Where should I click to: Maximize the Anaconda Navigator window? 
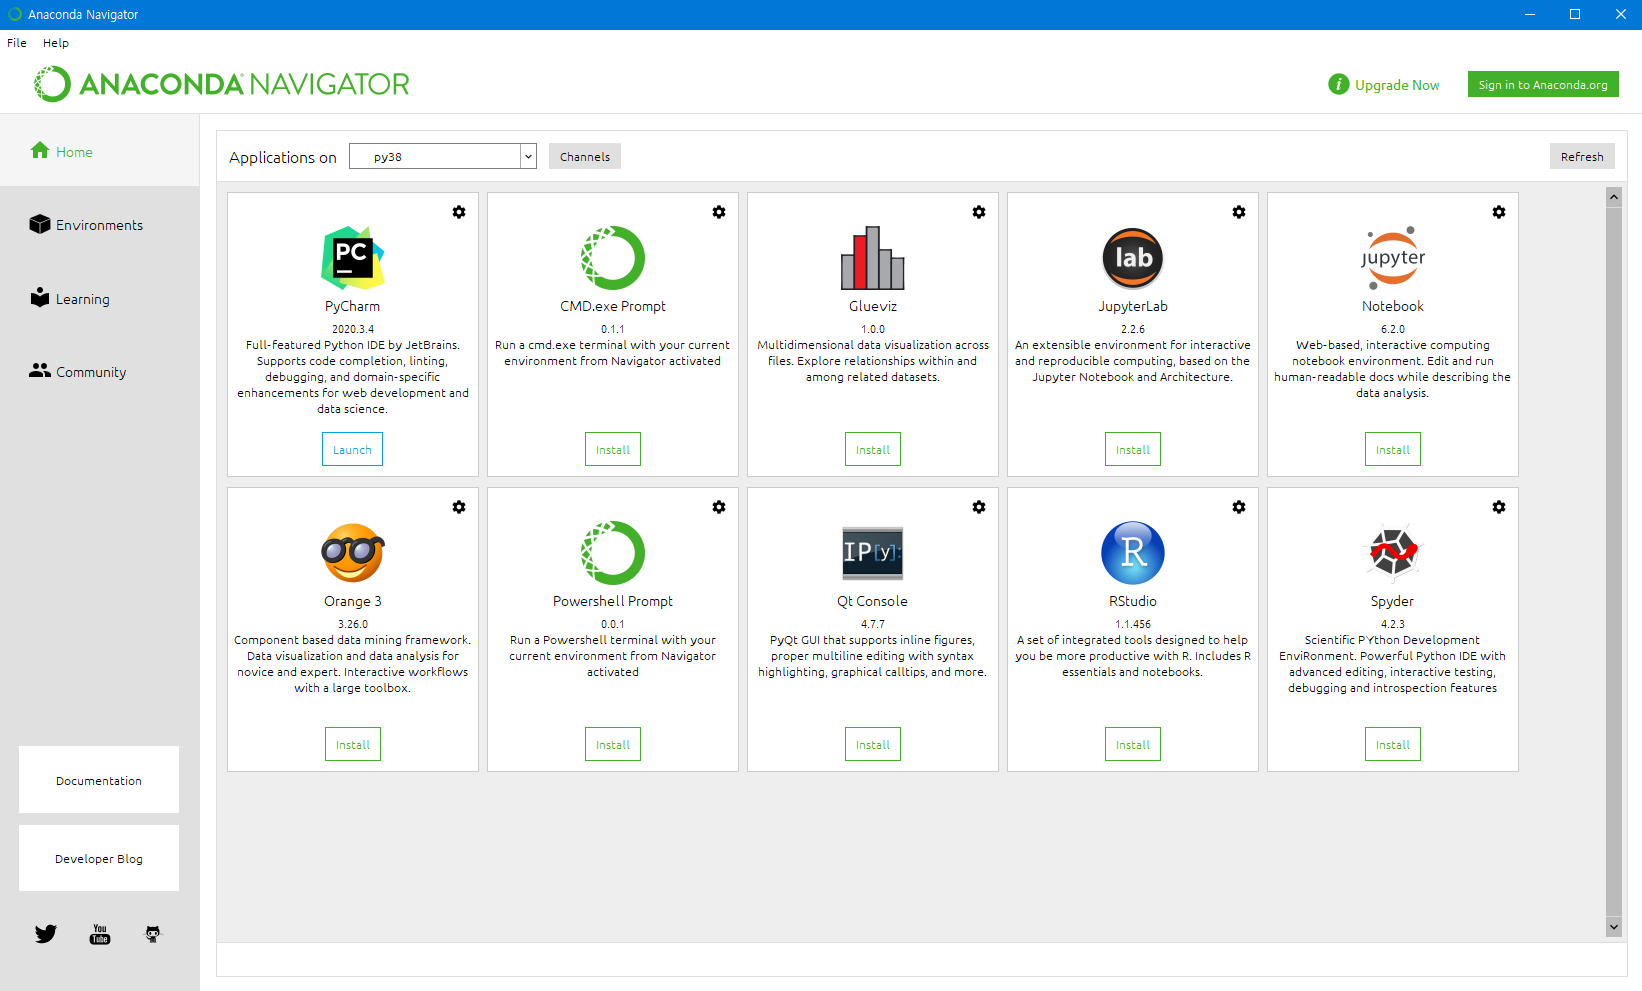tap(1575, 14)
